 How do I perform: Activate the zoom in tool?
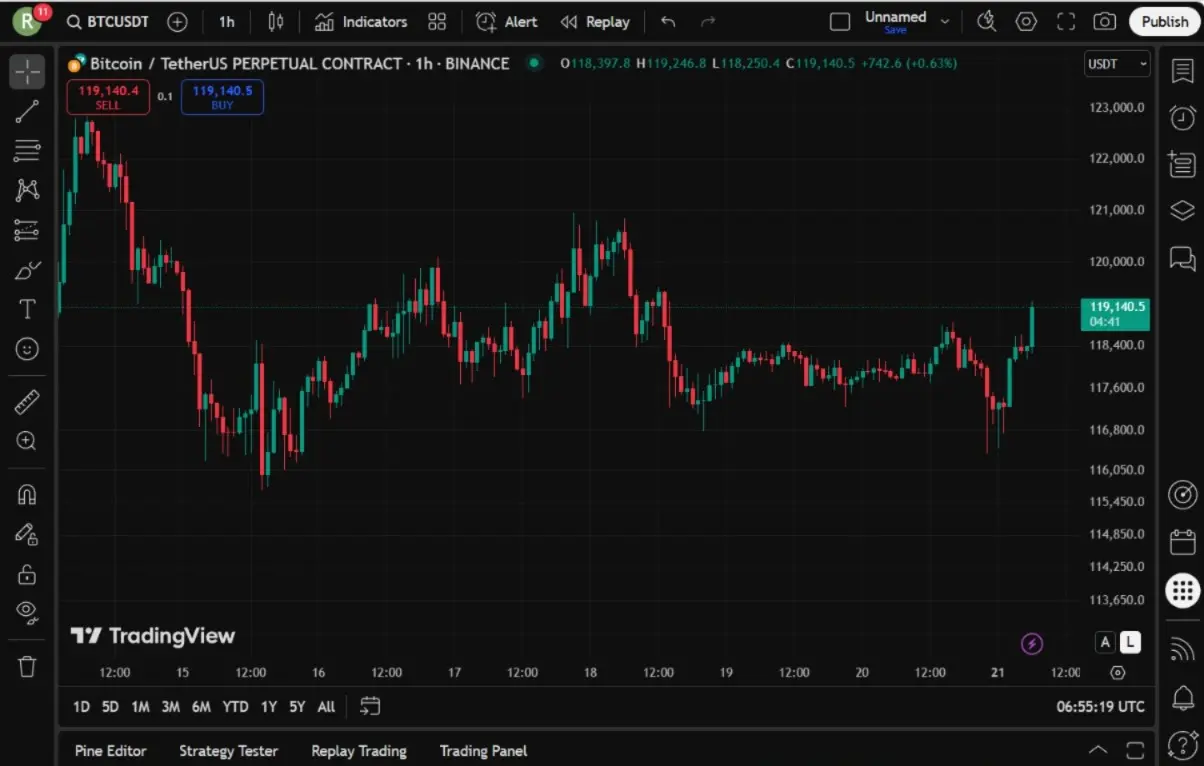pos(27,441)
